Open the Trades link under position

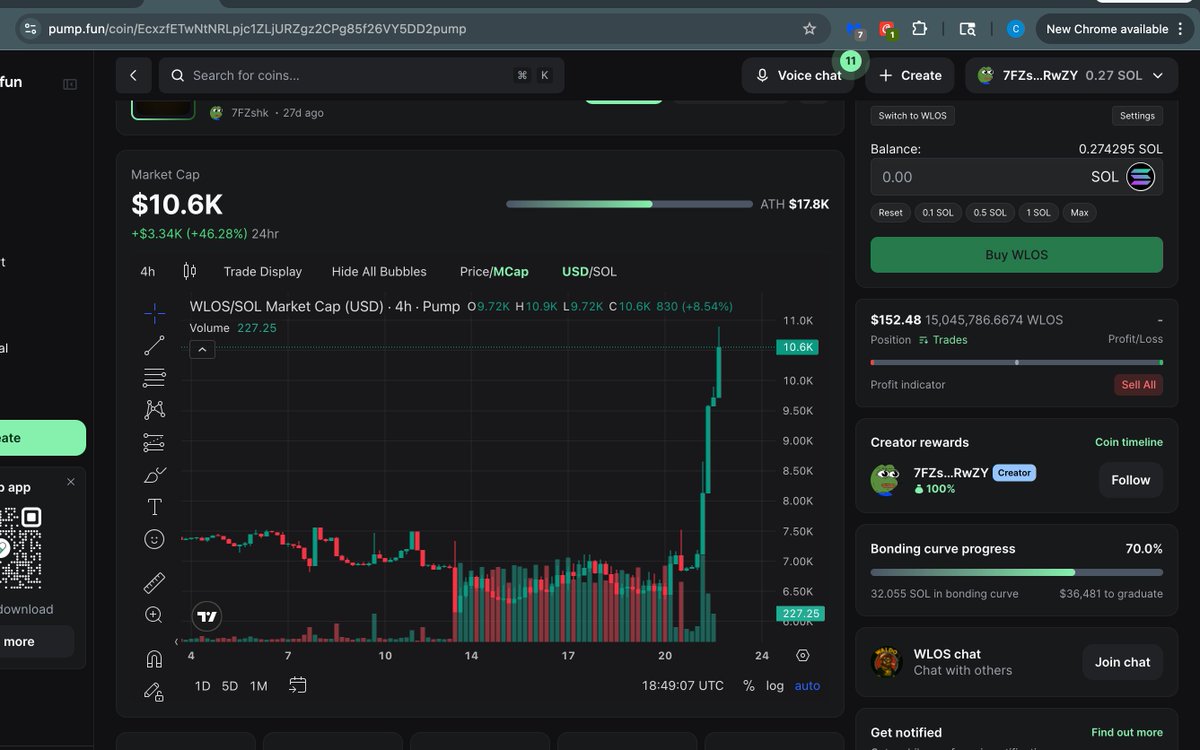[x=943, y=340]
